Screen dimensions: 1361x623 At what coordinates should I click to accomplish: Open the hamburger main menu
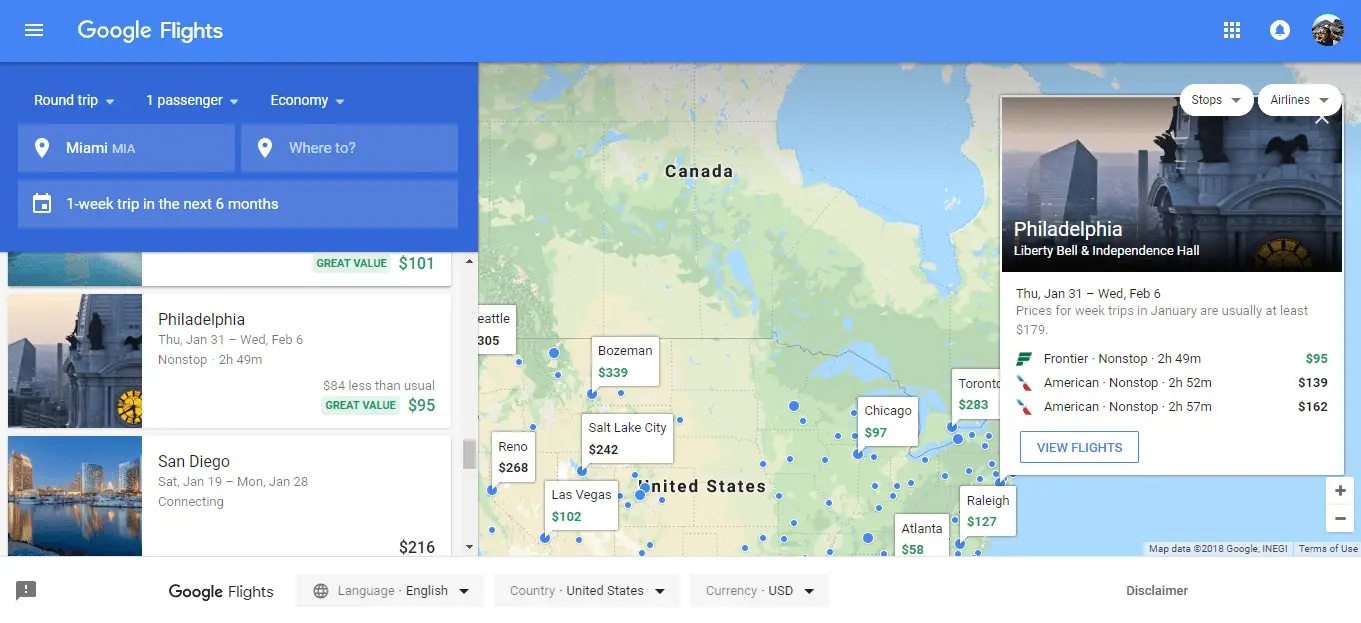[34, 30]
